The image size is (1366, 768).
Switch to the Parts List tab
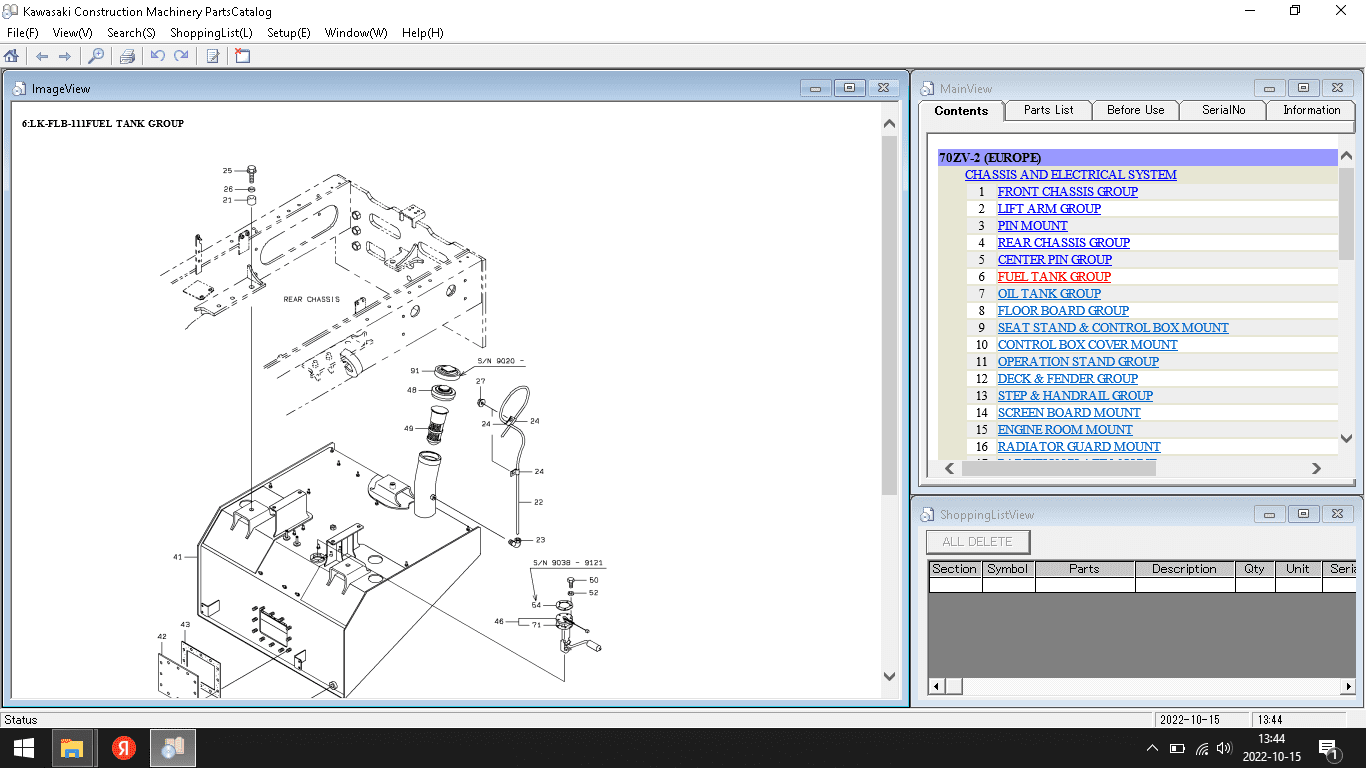tap(1048, 110)
